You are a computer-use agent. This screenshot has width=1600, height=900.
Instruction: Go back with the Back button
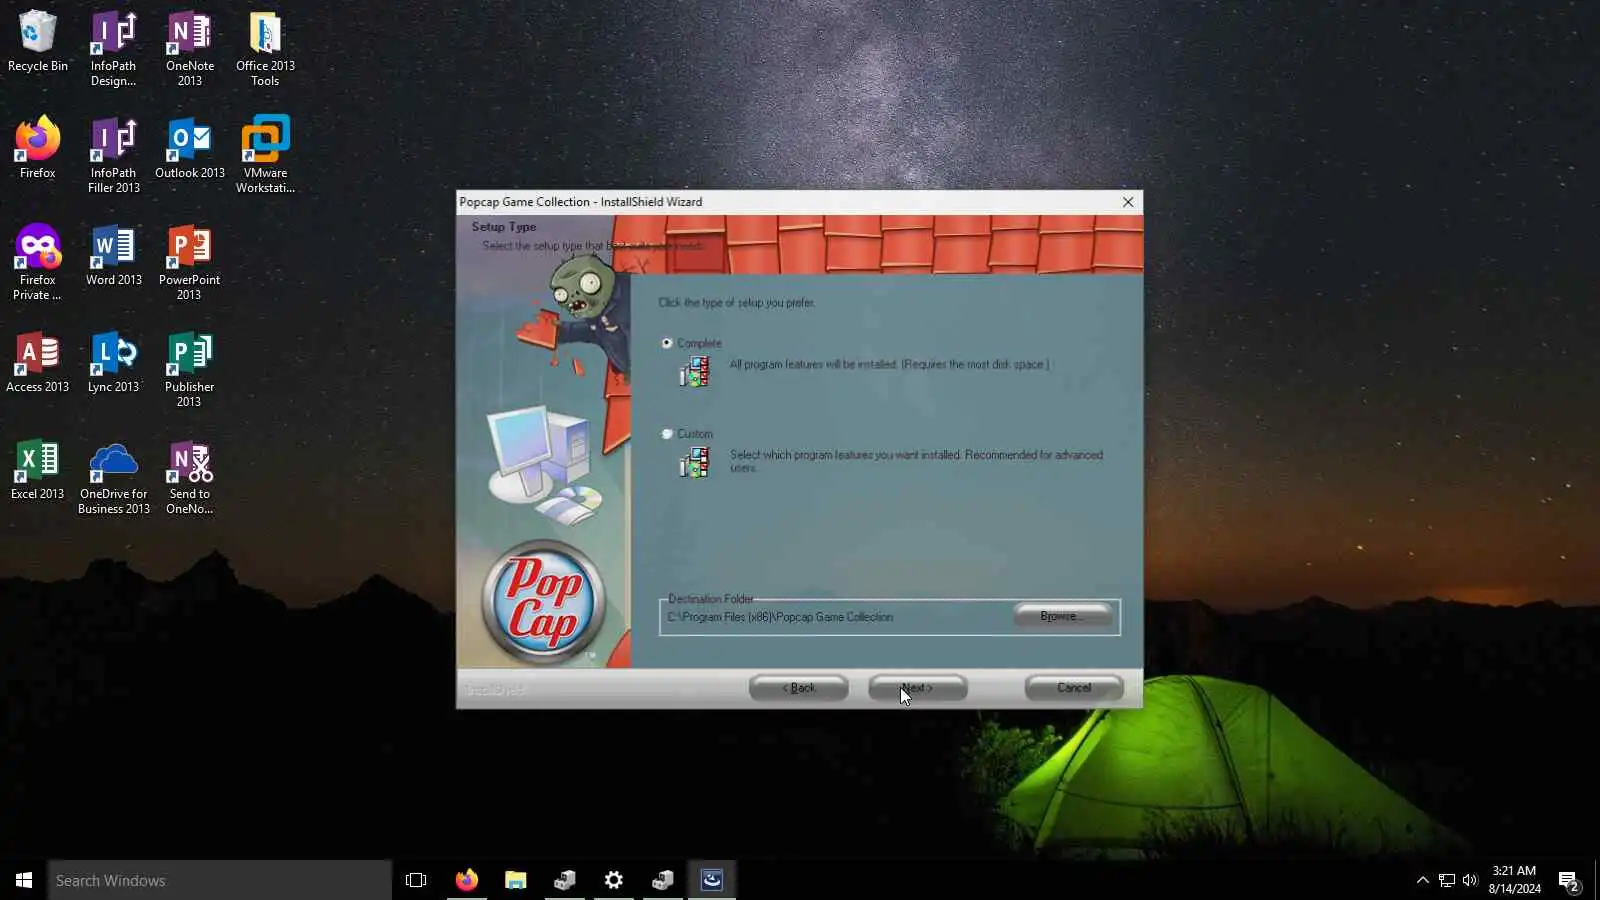click(798, 688)
